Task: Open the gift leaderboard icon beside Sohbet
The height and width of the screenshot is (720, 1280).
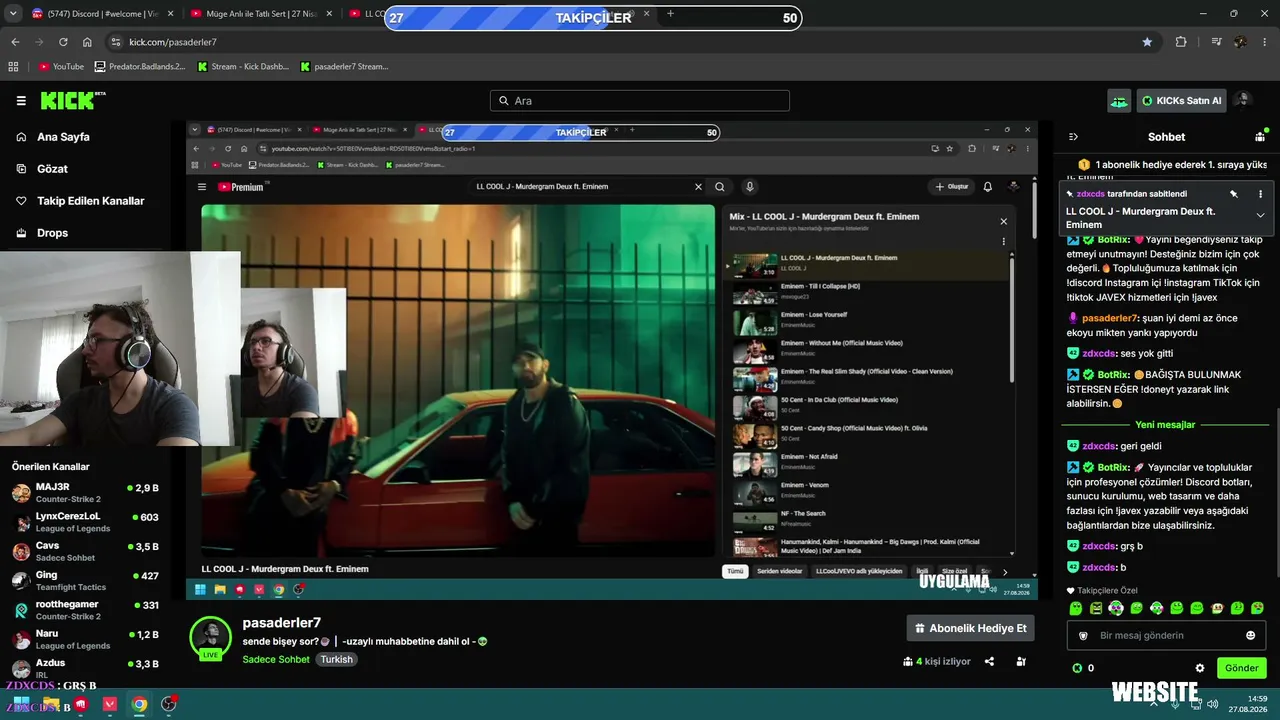Action: (1260, 137)
